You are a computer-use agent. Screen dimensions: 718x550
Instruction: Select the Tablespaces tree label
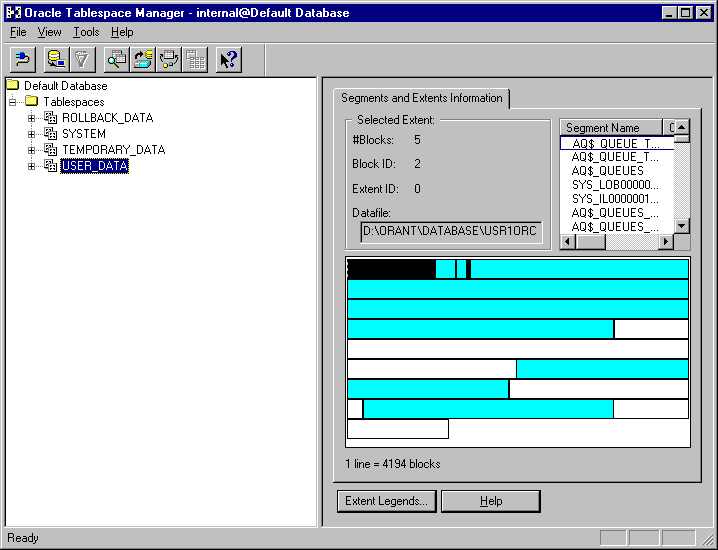(x=74, y=102)
